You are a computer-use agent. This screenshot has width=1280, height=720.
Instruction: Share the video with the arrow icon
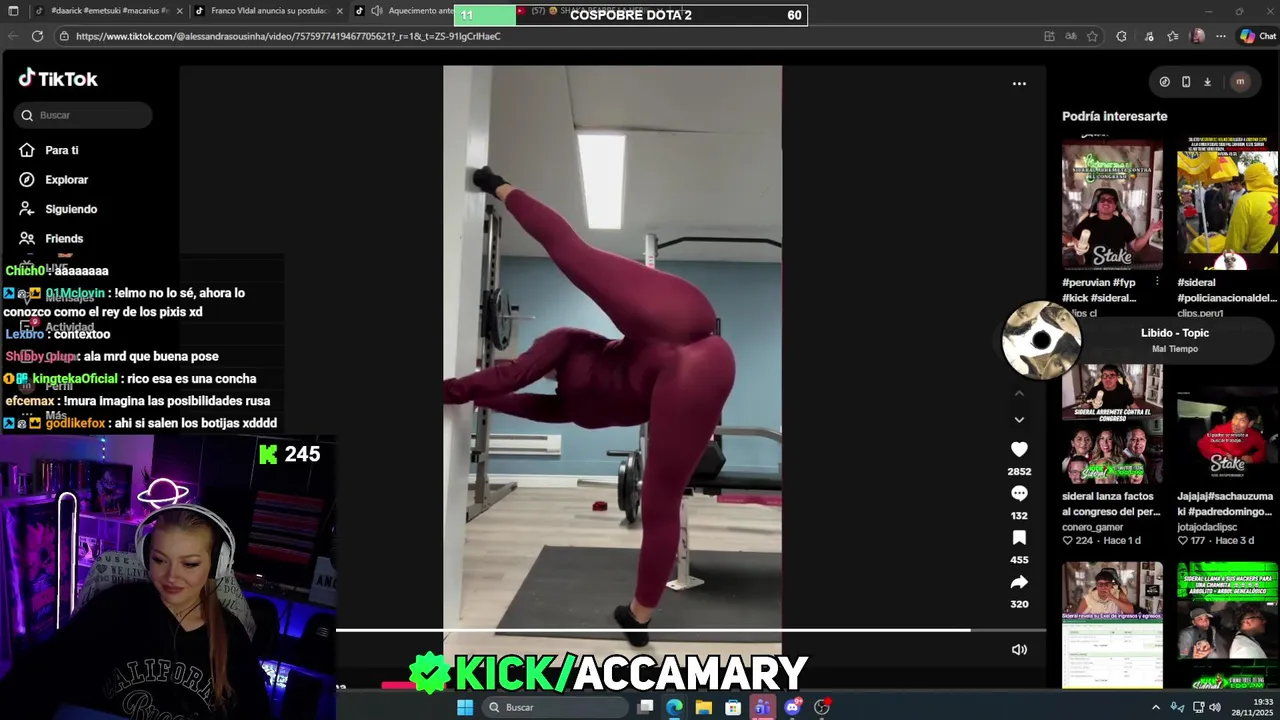click(1019, 582)
